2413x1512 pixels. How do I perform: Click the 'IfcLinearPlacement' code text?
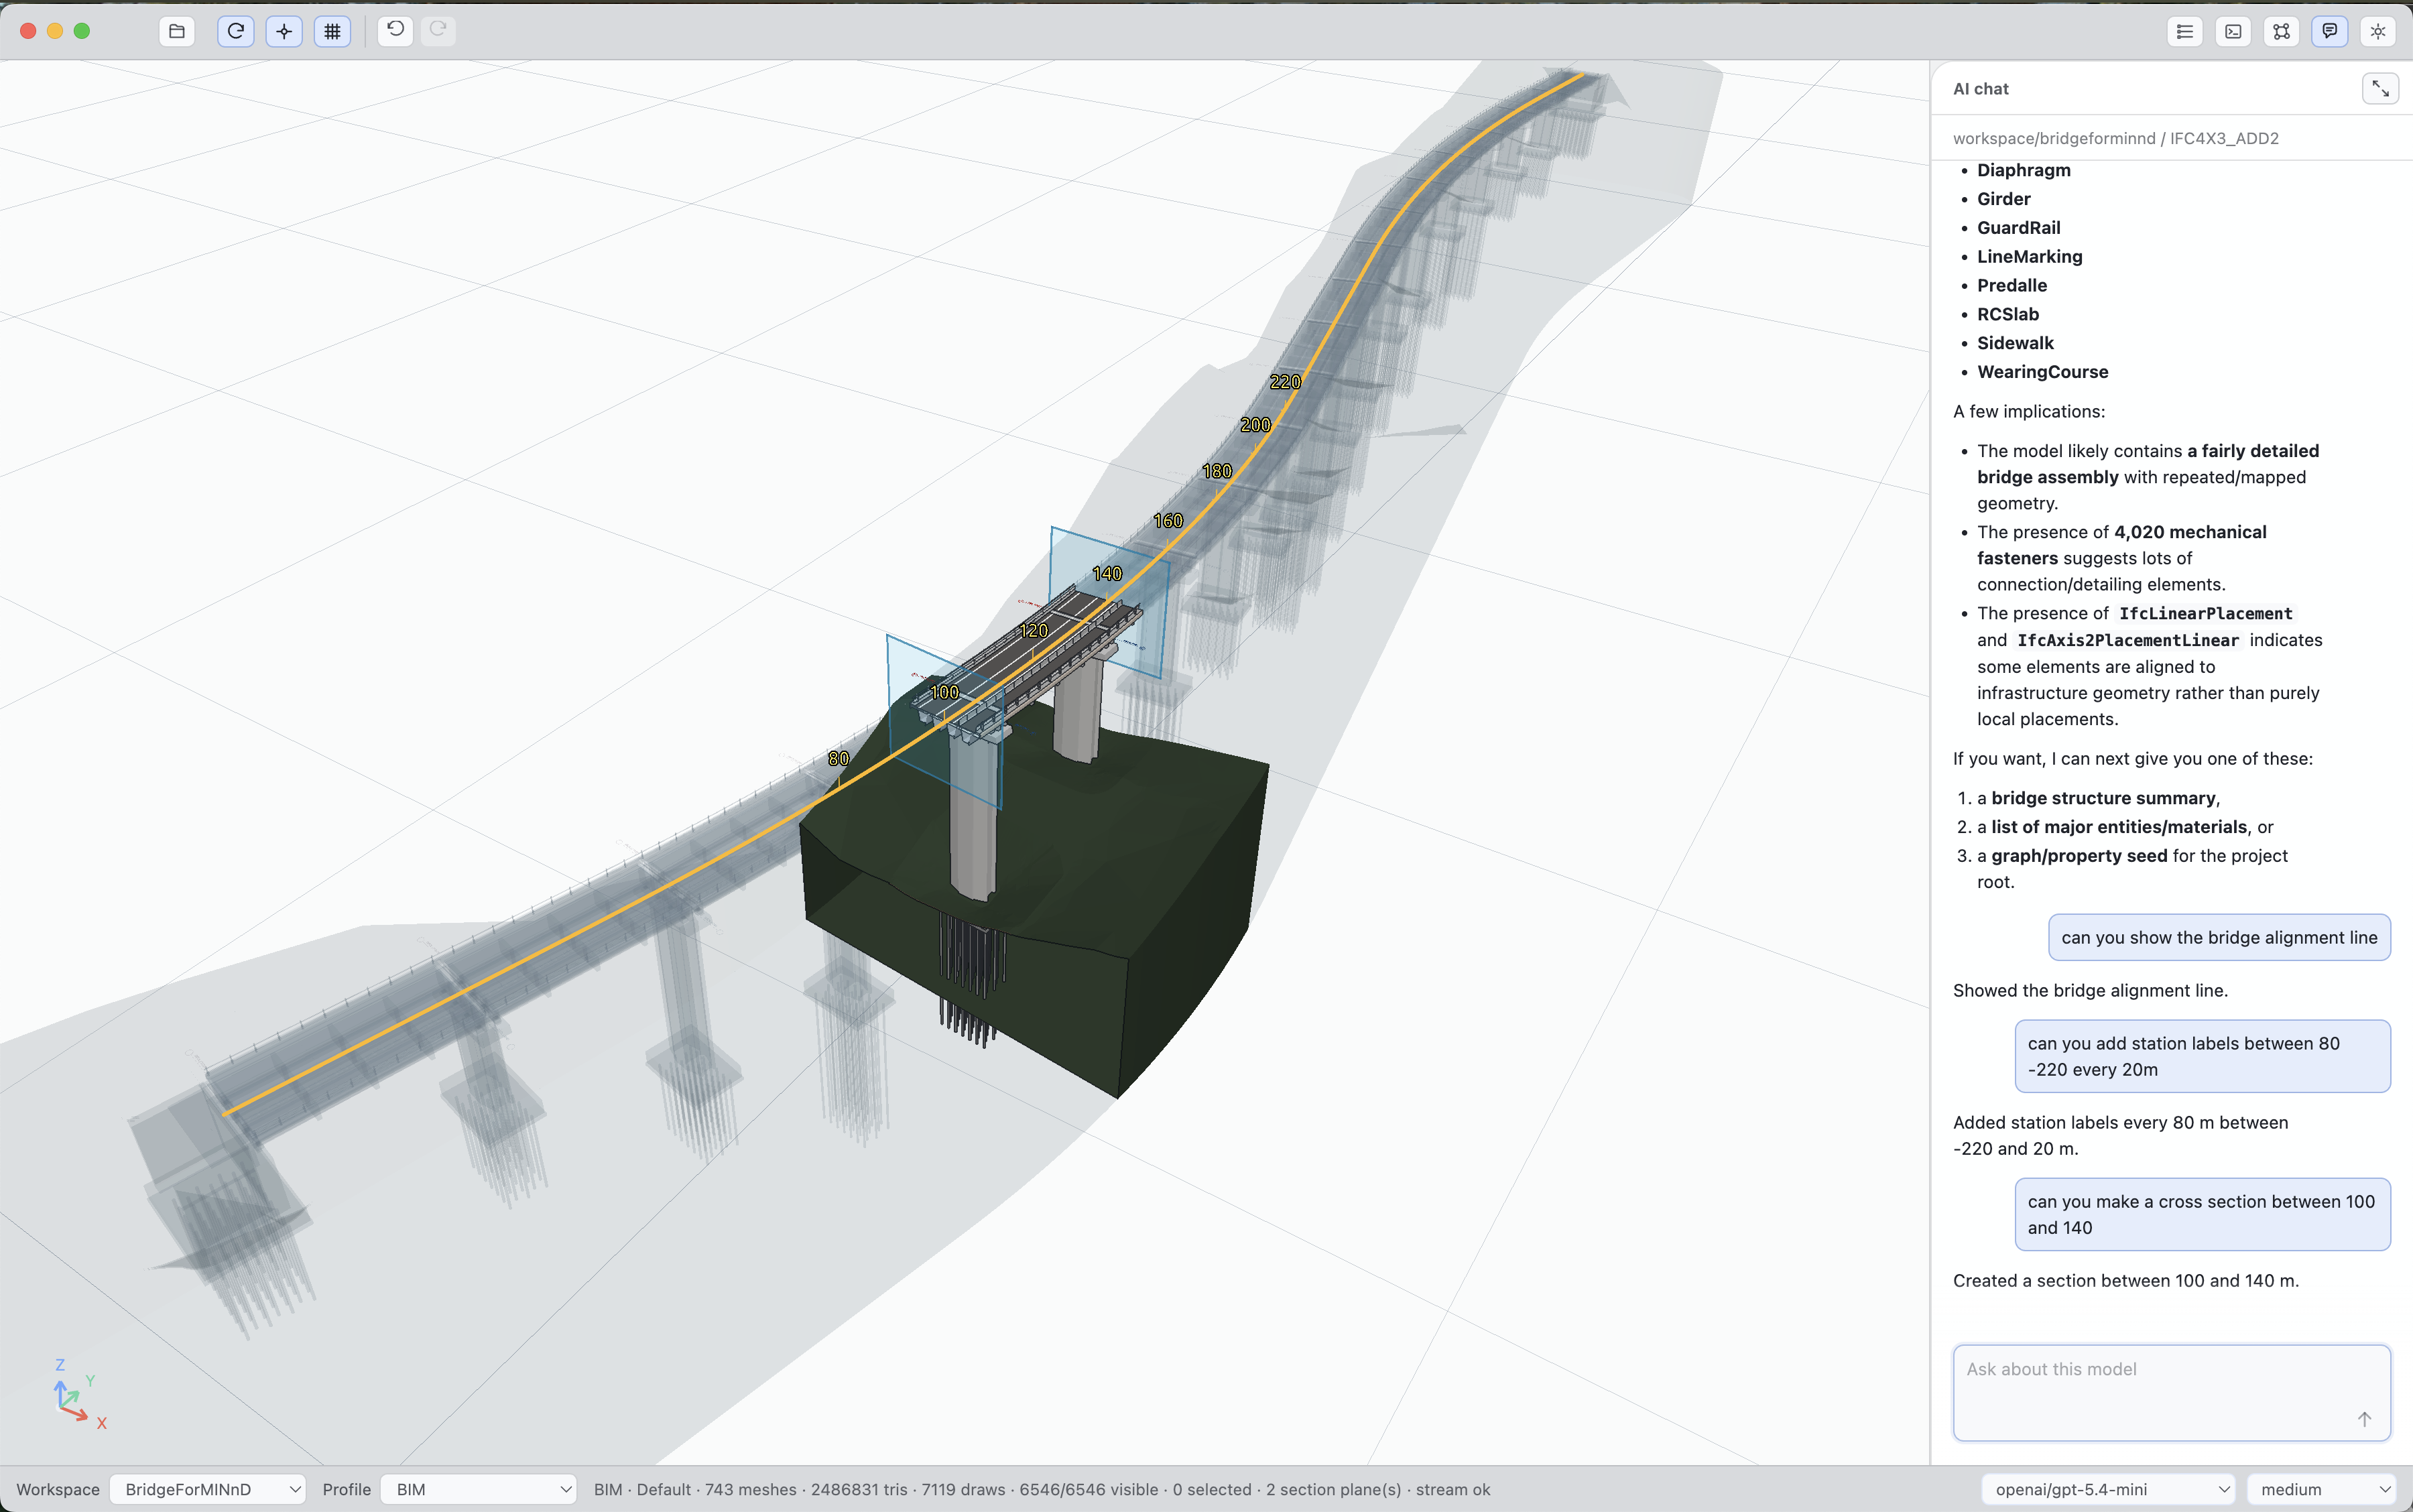2205,614
